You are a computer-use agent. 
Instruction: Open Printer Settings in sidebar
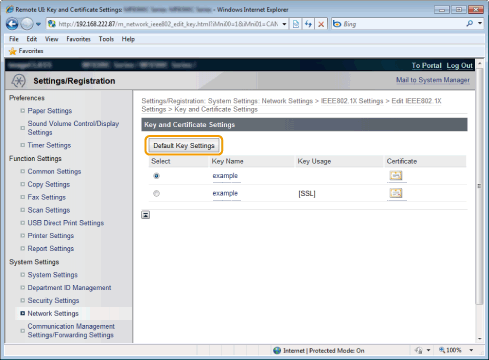pyautogui.click(x=51, y=236)
